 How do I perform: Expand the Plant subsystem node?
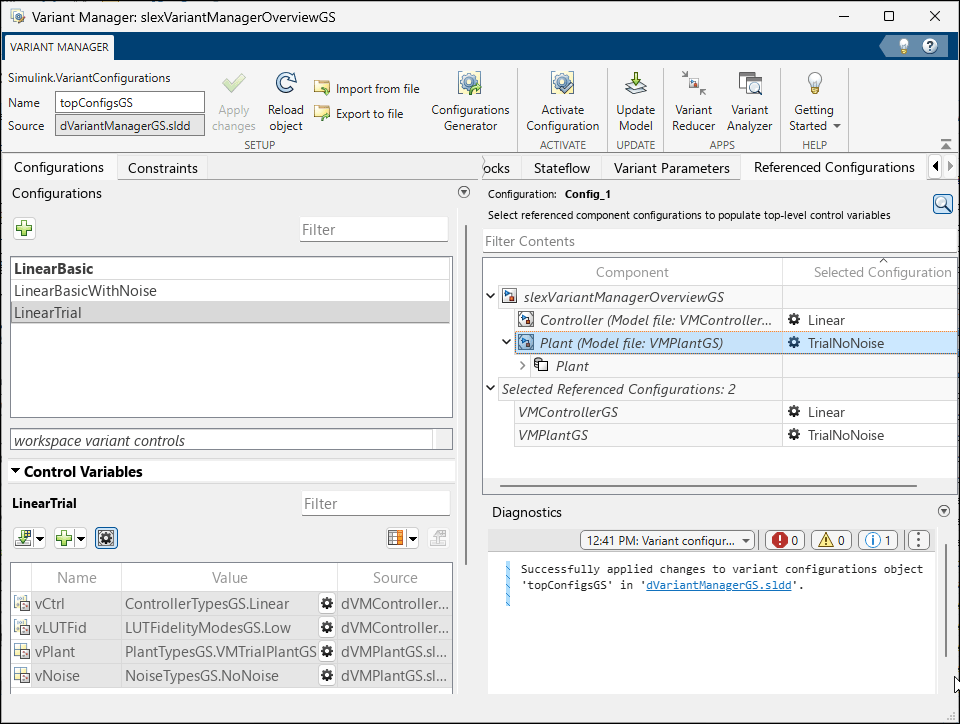(x=522, y=365)
